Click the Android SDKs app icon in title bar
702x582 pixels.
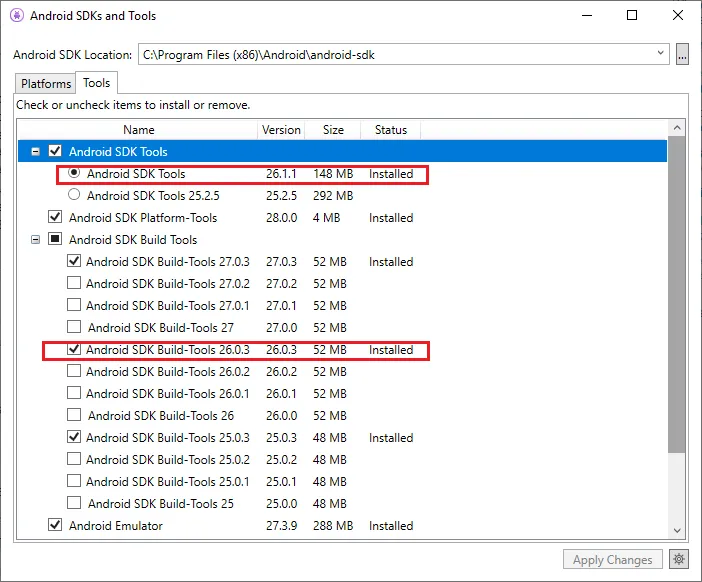[x=17, y=16]
